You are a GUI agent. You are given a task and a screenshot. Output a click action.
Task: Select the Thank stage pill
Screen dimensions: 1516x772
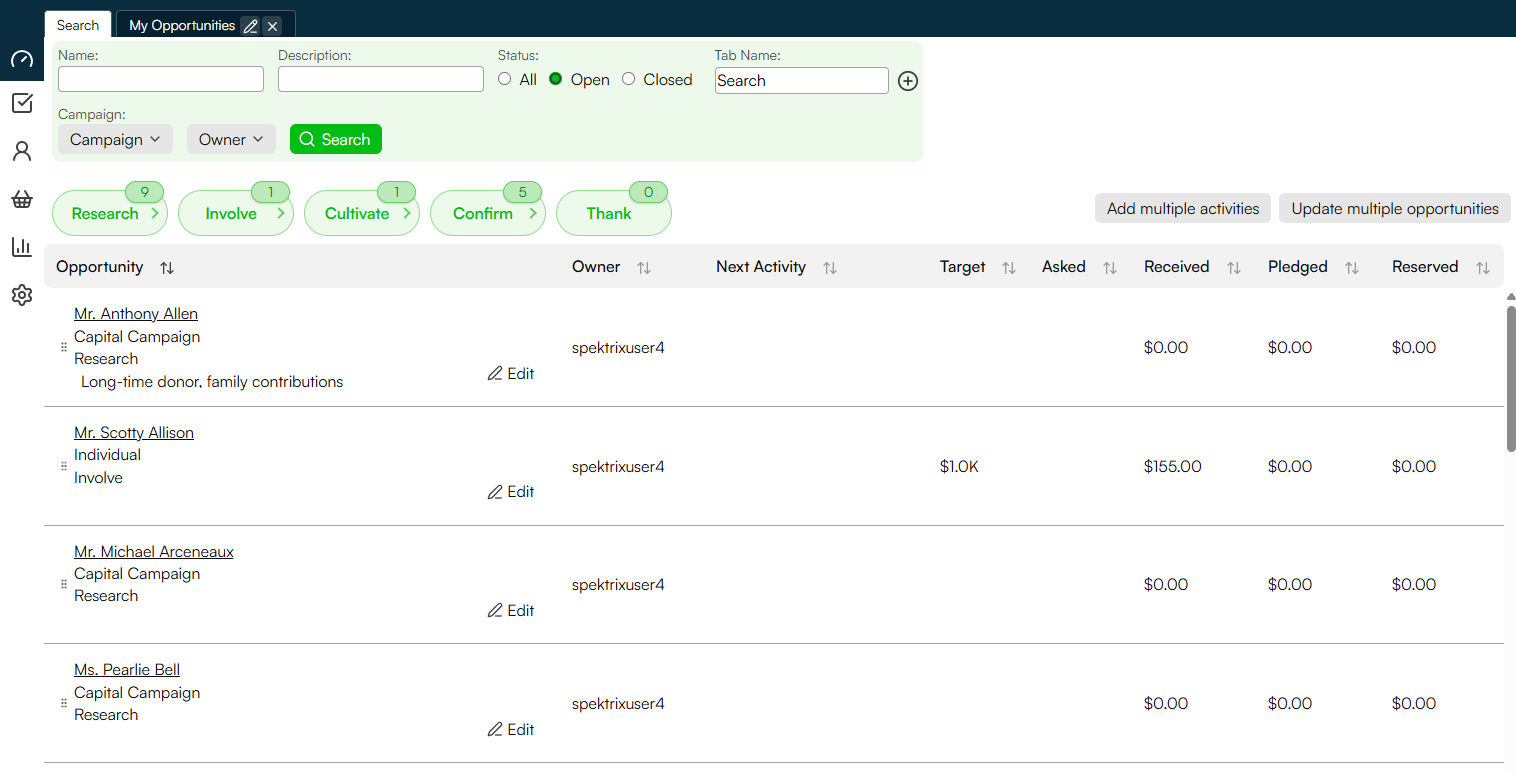(614, 213)
